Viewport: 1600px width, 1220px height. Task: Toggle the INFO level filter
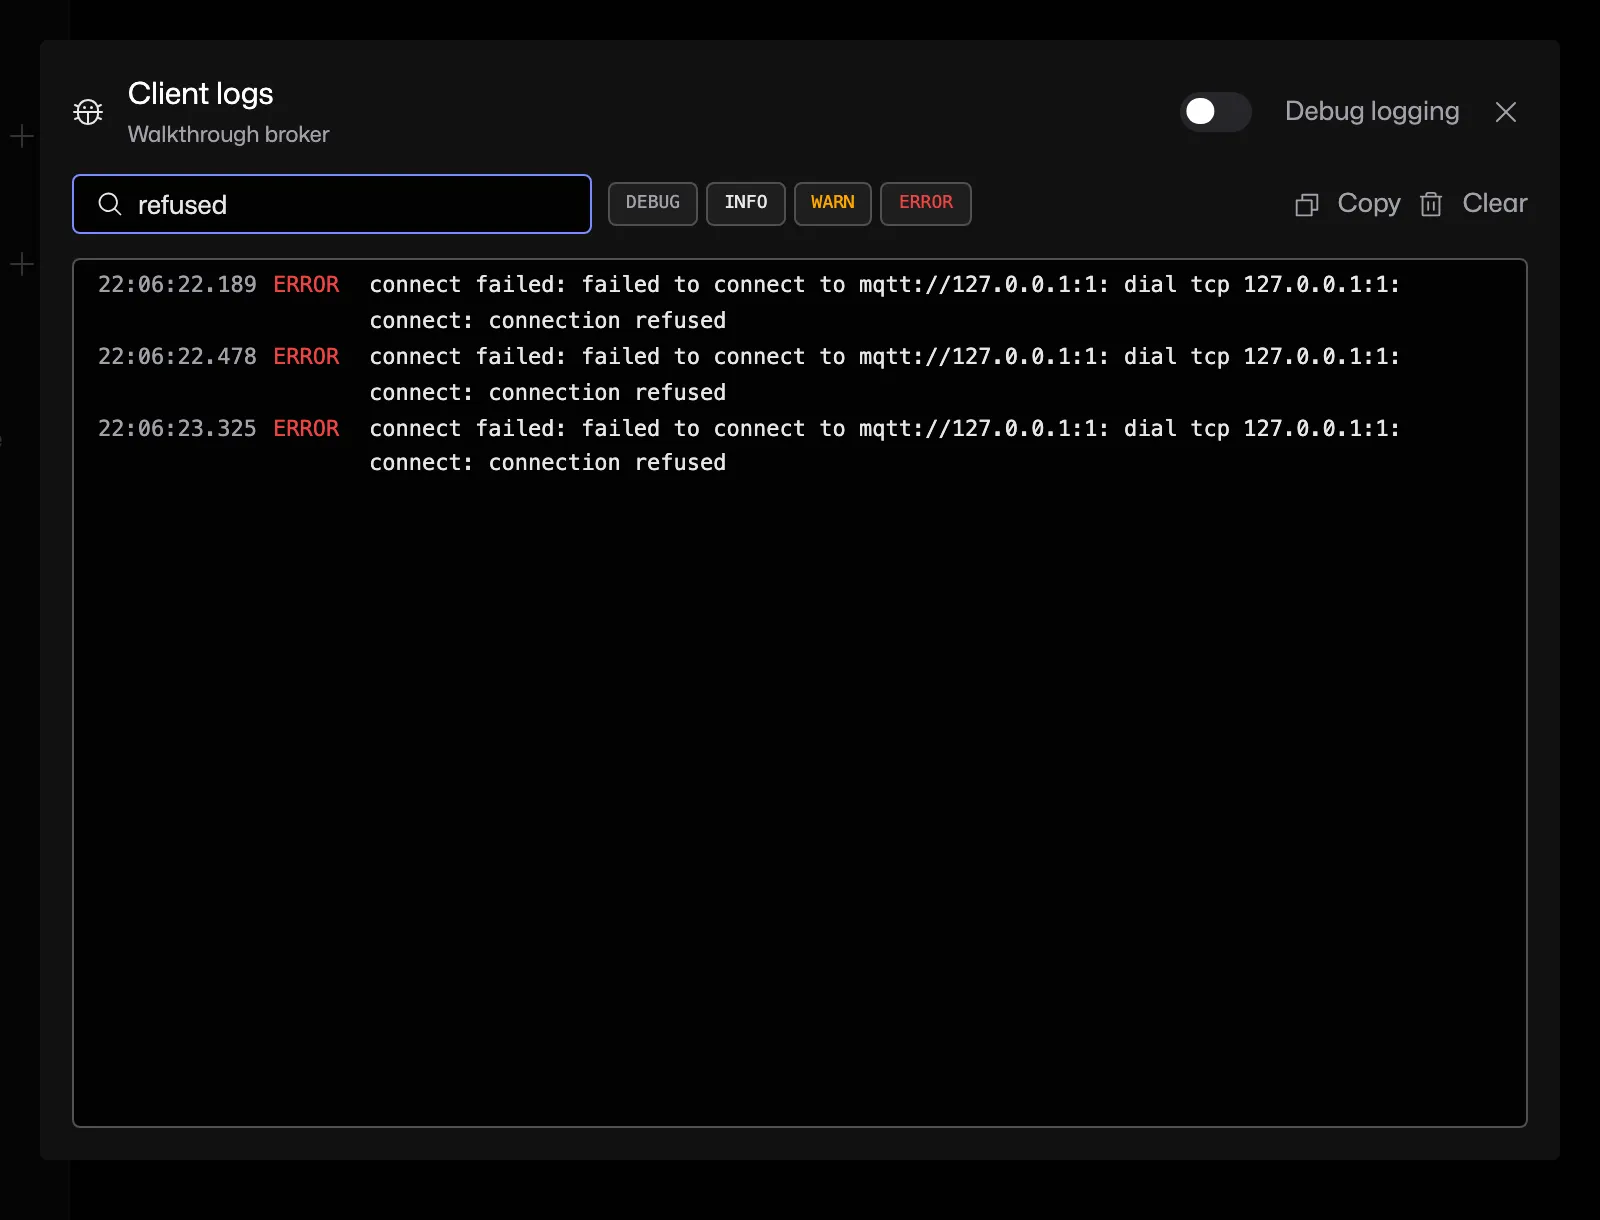pyautogui.click(x=746, y=203)
